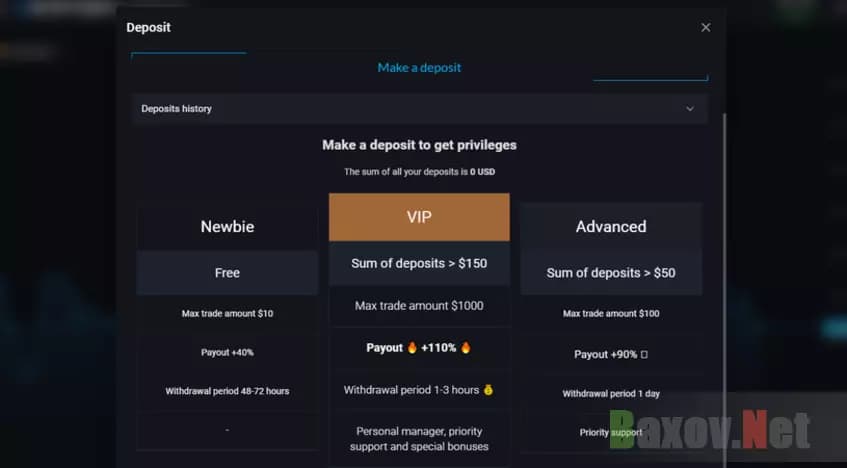Click the square icon after Payout +90%
The height and width of the screenshot is (468, 847).
[644, 355]
